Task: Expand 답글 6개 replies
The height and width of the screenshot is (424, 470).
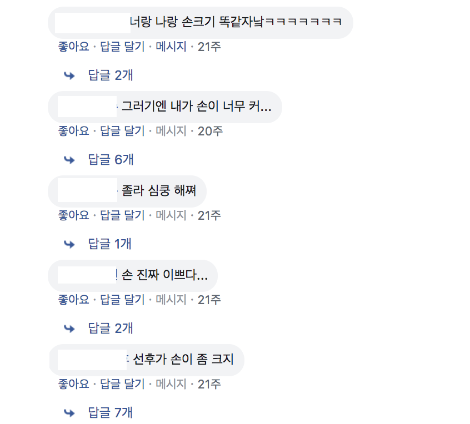Action: coord(111,160)
